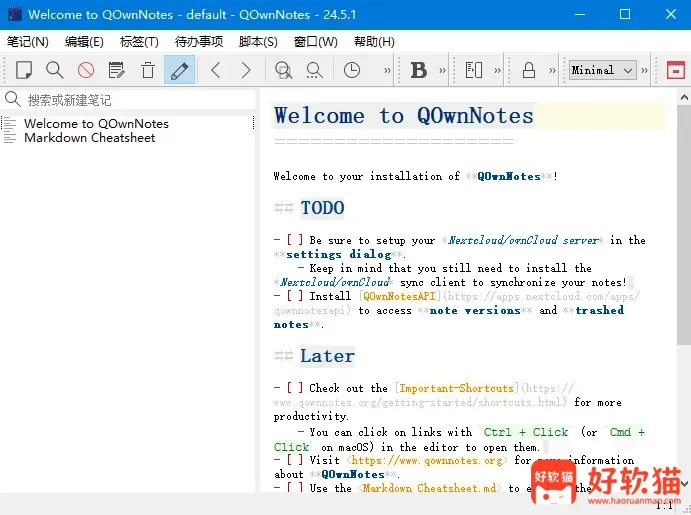Open the Minimal workspace dropdown
This screenshot has height=515, width=691.
pyautogui.click(x=602, y=70)
